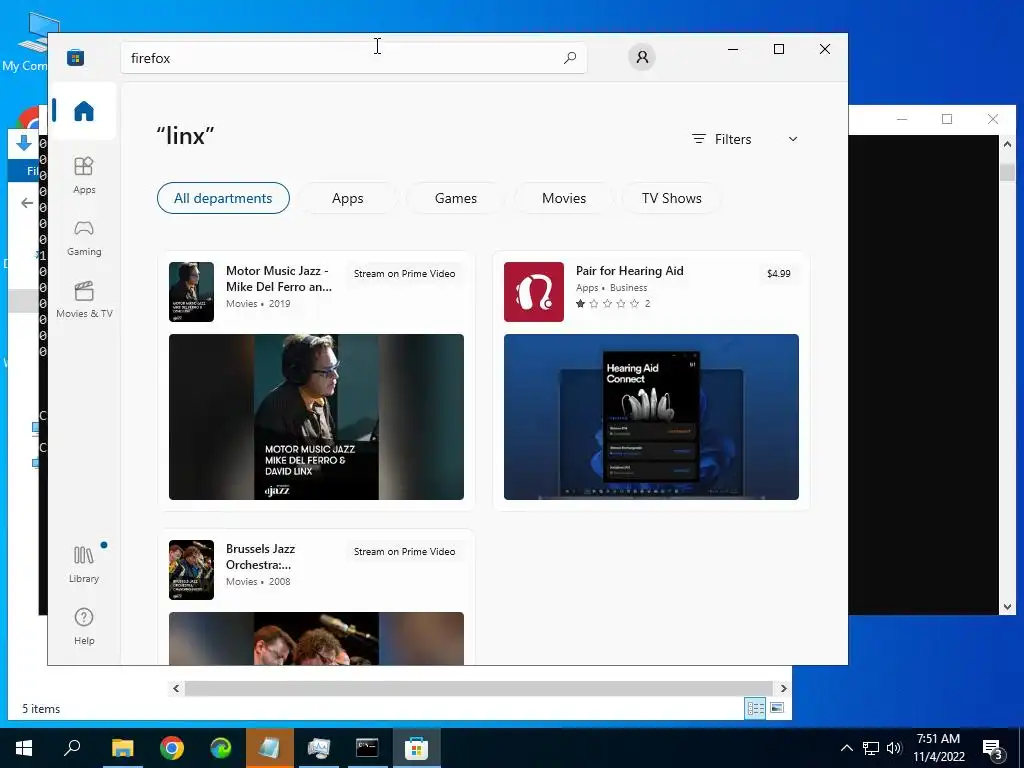
Task: Click the Microsoft Store logo icon
Action: pos(75,57)
